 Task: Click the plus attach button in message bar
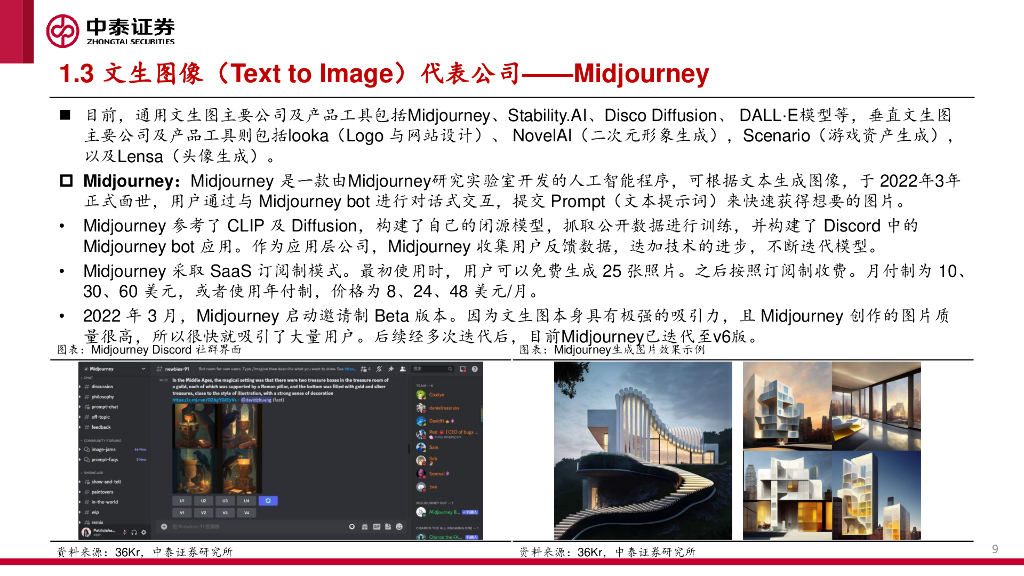pyautogui.click(x=164, y=526)
